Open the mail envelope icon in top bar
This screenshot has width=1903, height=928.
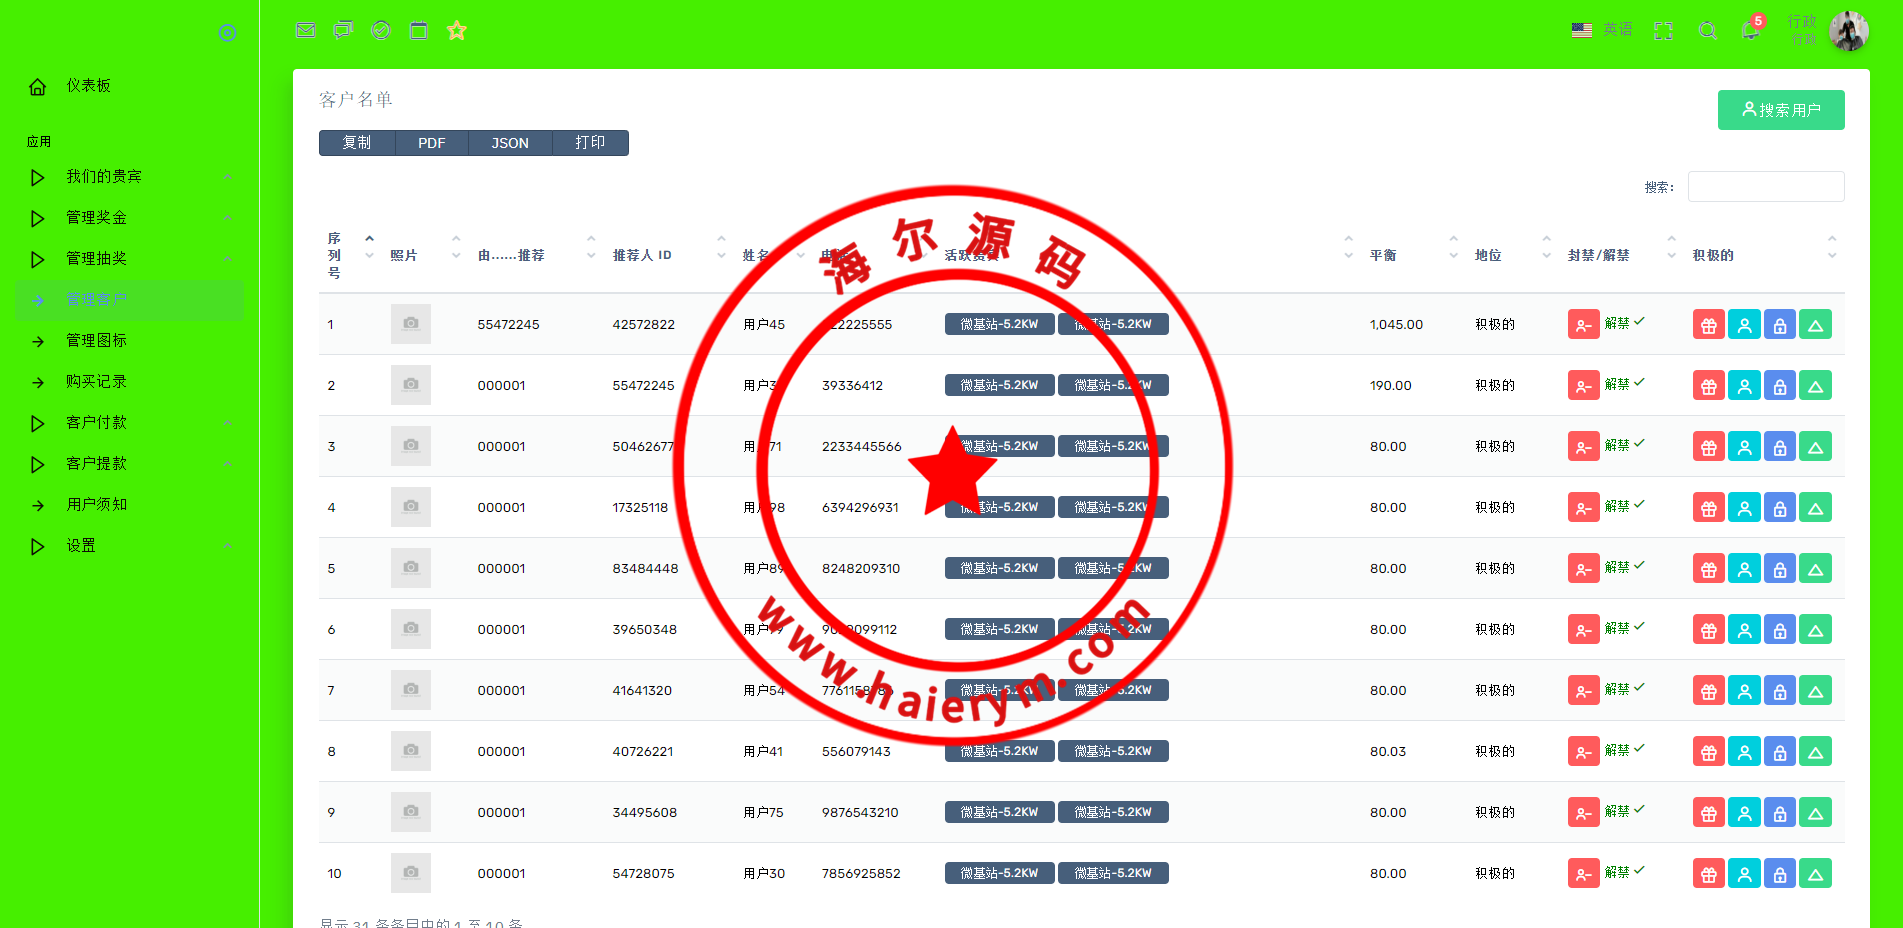(x=306, y=30)
